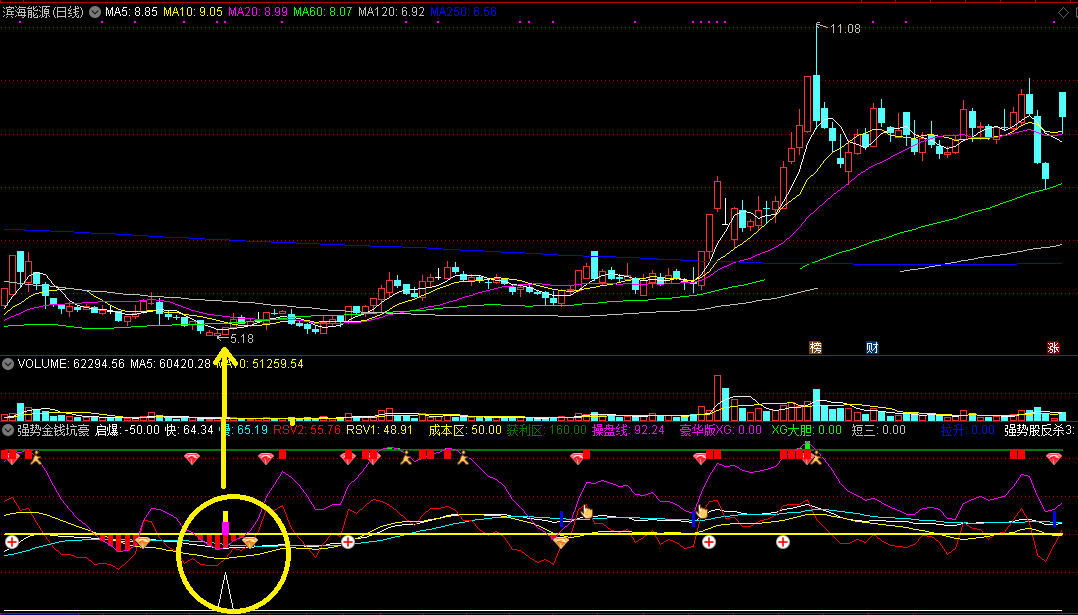The image size is (1078, 615).
Task: Select the MA10: 9.05 moving average label
Action: coord(192,12)
